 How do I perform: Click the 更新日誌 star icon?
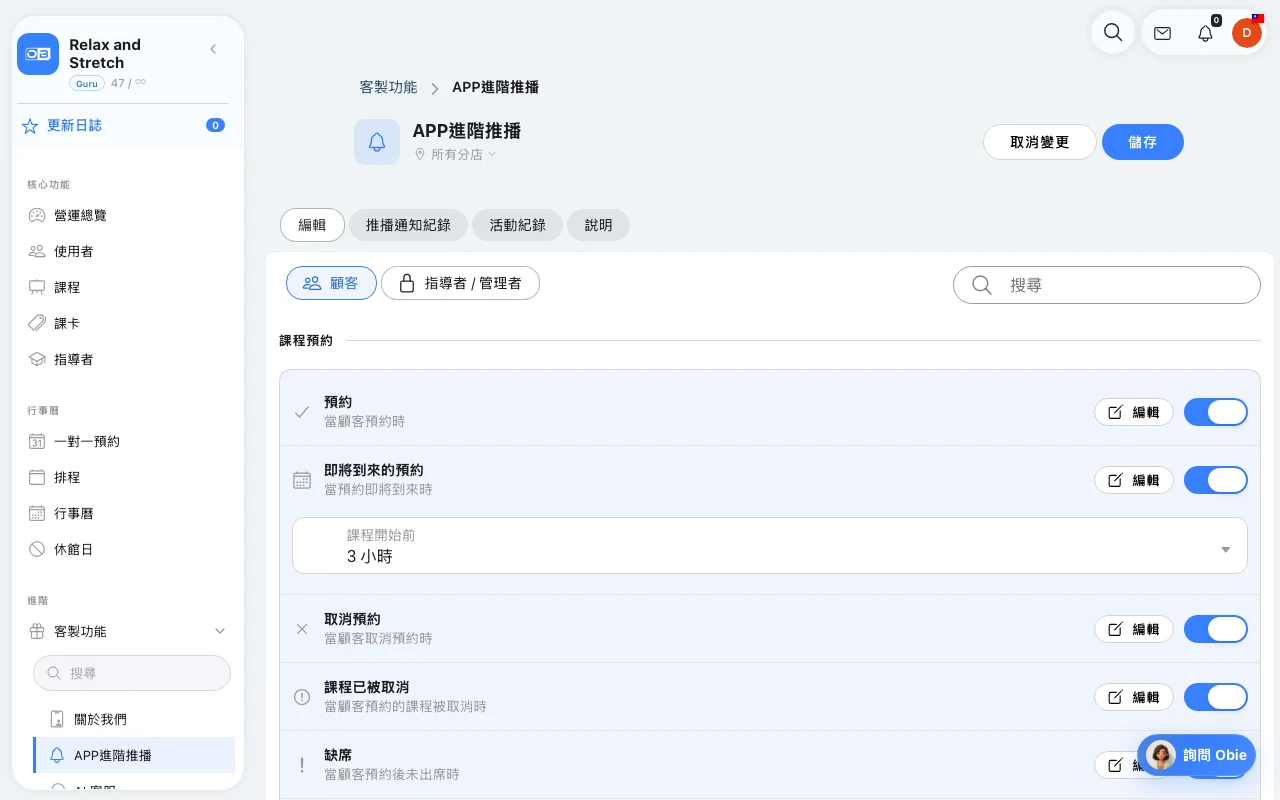click(30, 126)
